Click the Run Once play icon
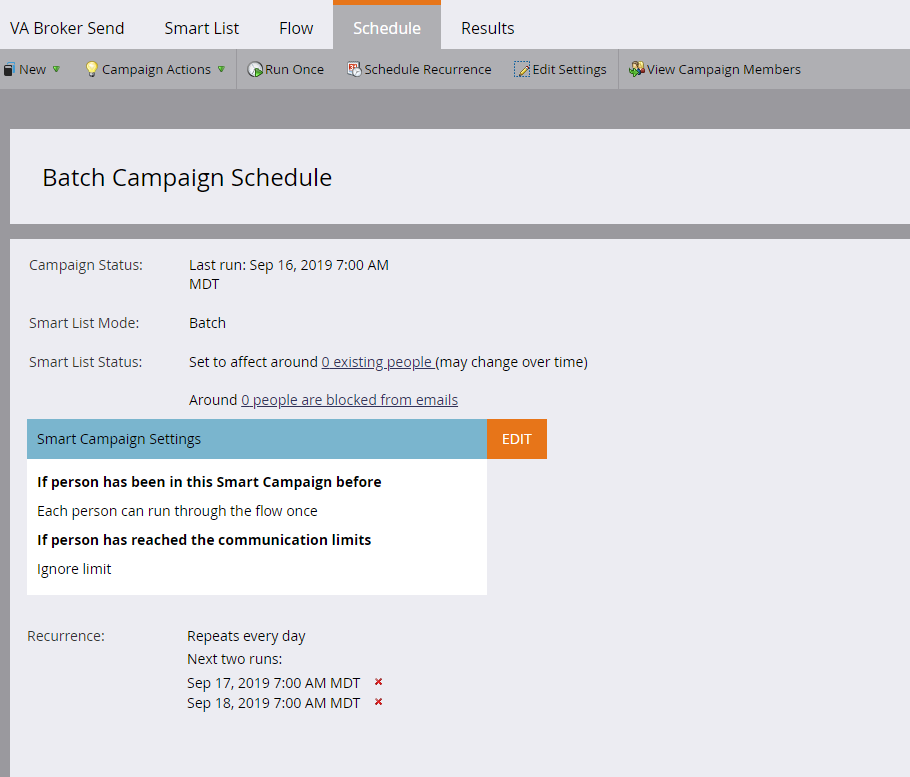The image size is (910, 777). pos(255,70)
